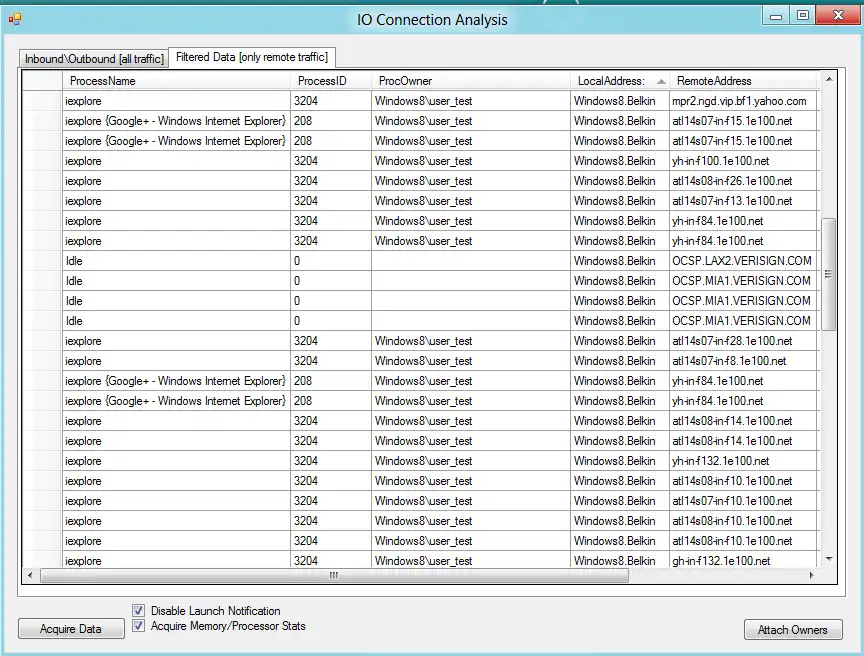
Task: Select atl14s07-in-f13.1e100.net remote address cell
Action: point(744,200)
